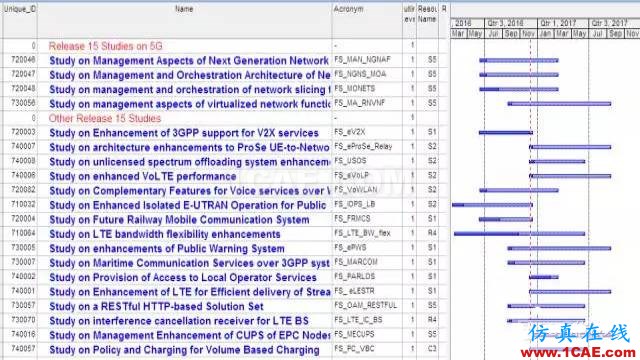
Task: Click the FS_eV2X acronym cell
Action: (350, 132)
